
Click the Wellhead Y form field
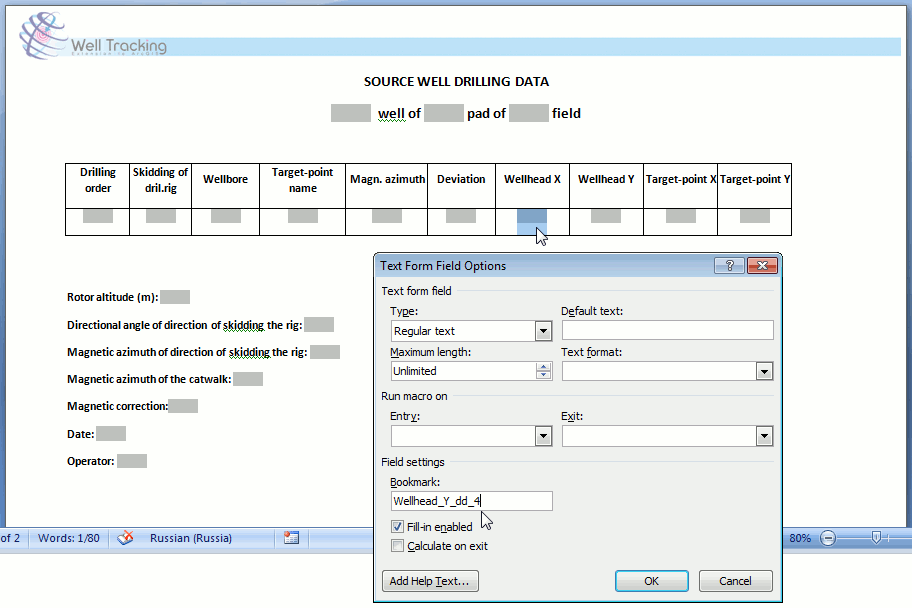(605, 216)
